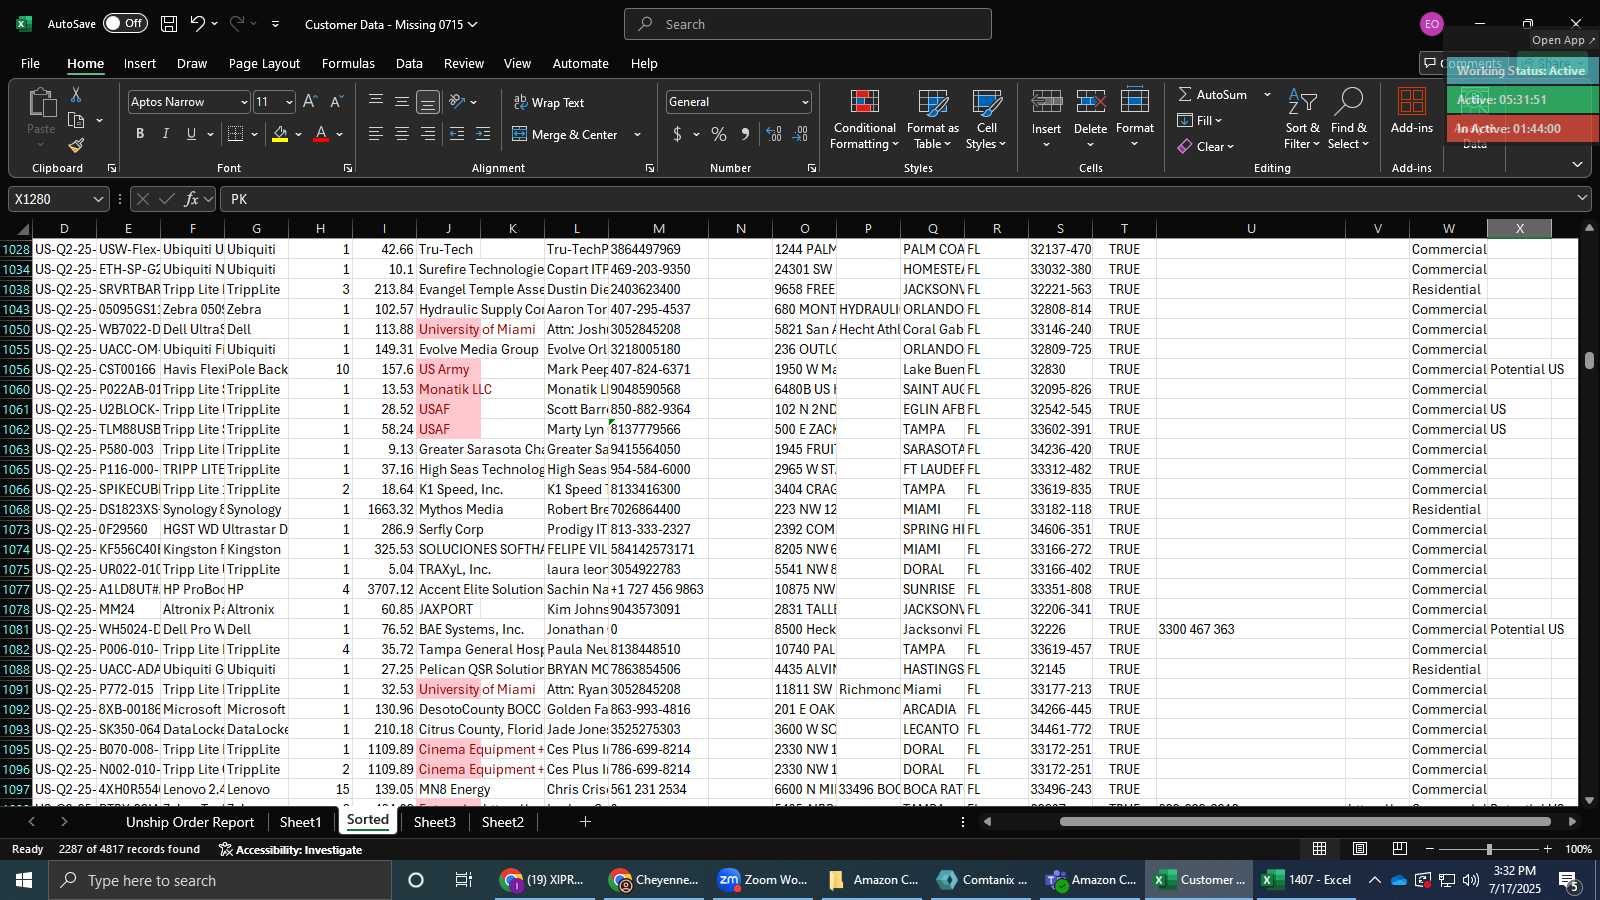The image size is (1600, 900).
Task: Open the File menu
Action: tap(31, 63)
